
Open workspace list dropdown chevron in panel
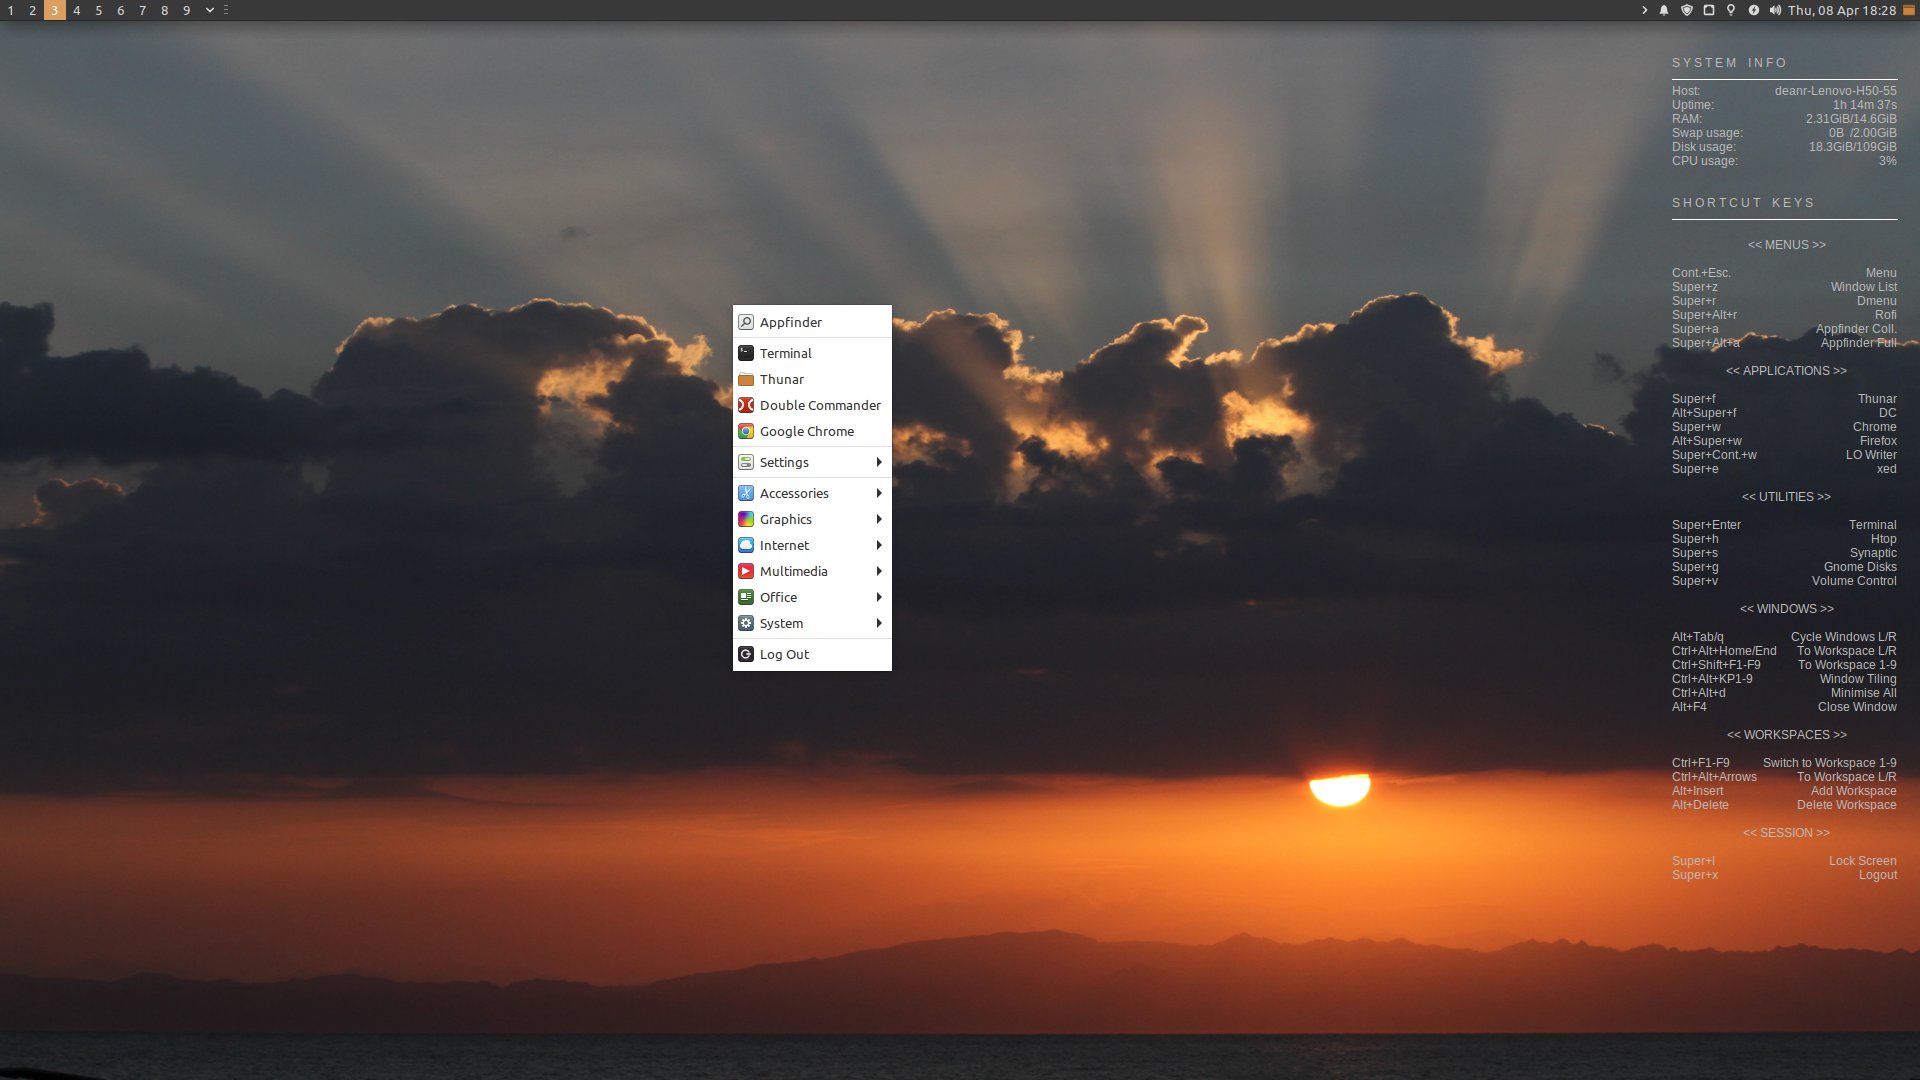click(210, 10)
